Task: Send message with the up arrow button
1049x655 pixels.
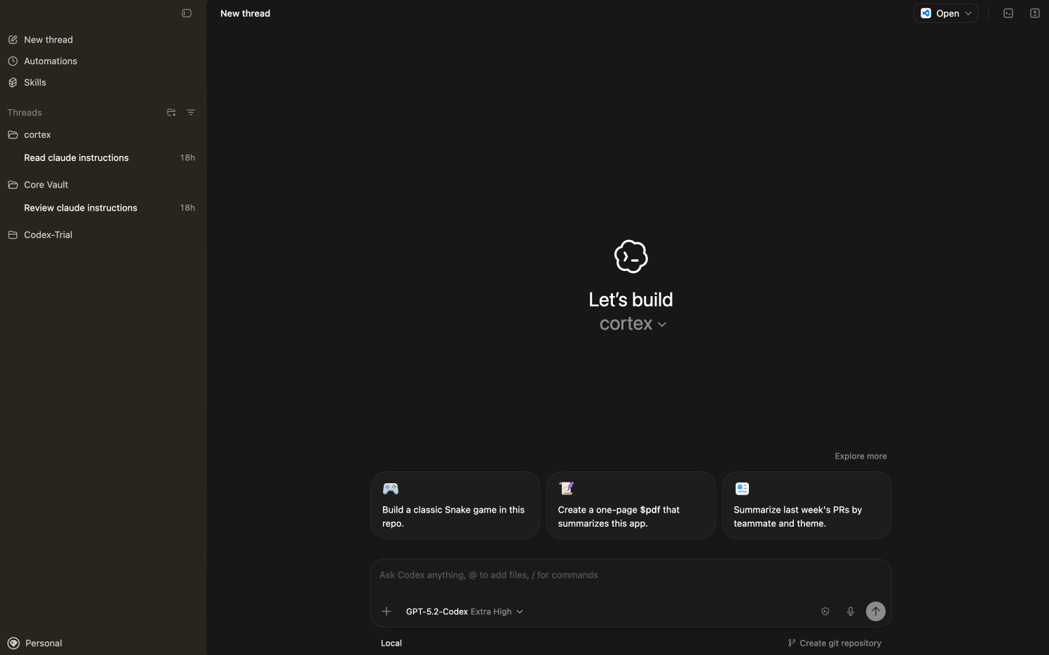Action: click(x=876, y=611)
